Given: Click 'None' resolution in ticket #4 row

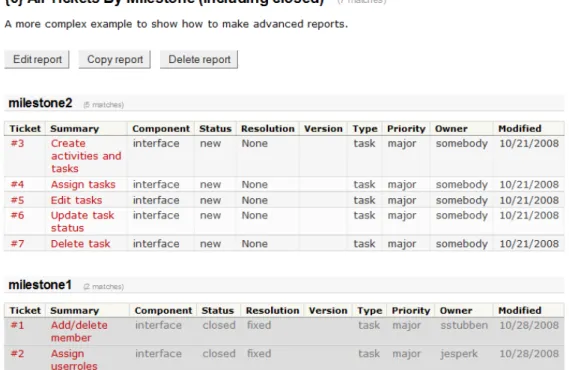Looking at the screenshot, I should coord(254,184).
